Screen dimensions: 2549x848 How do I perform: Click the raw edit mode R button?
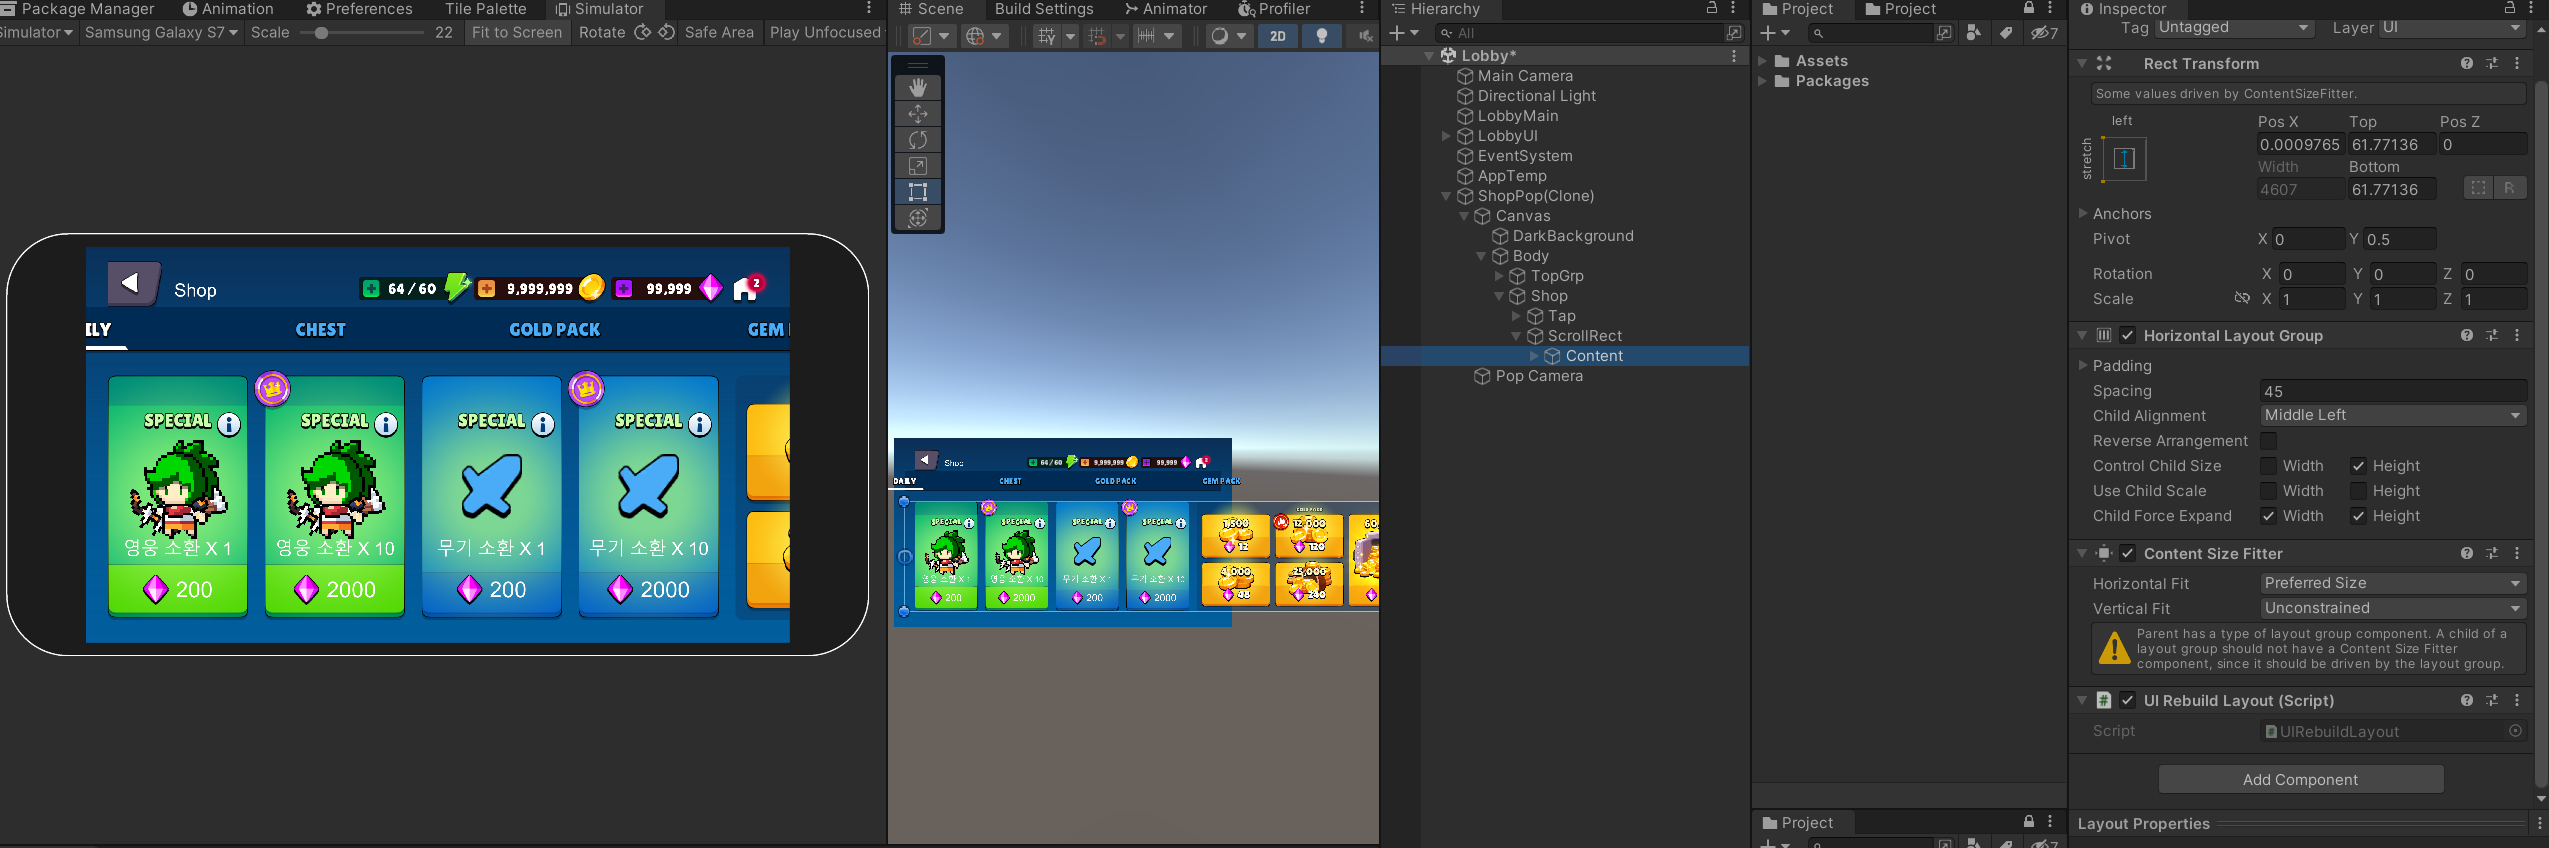(2510, 188)
